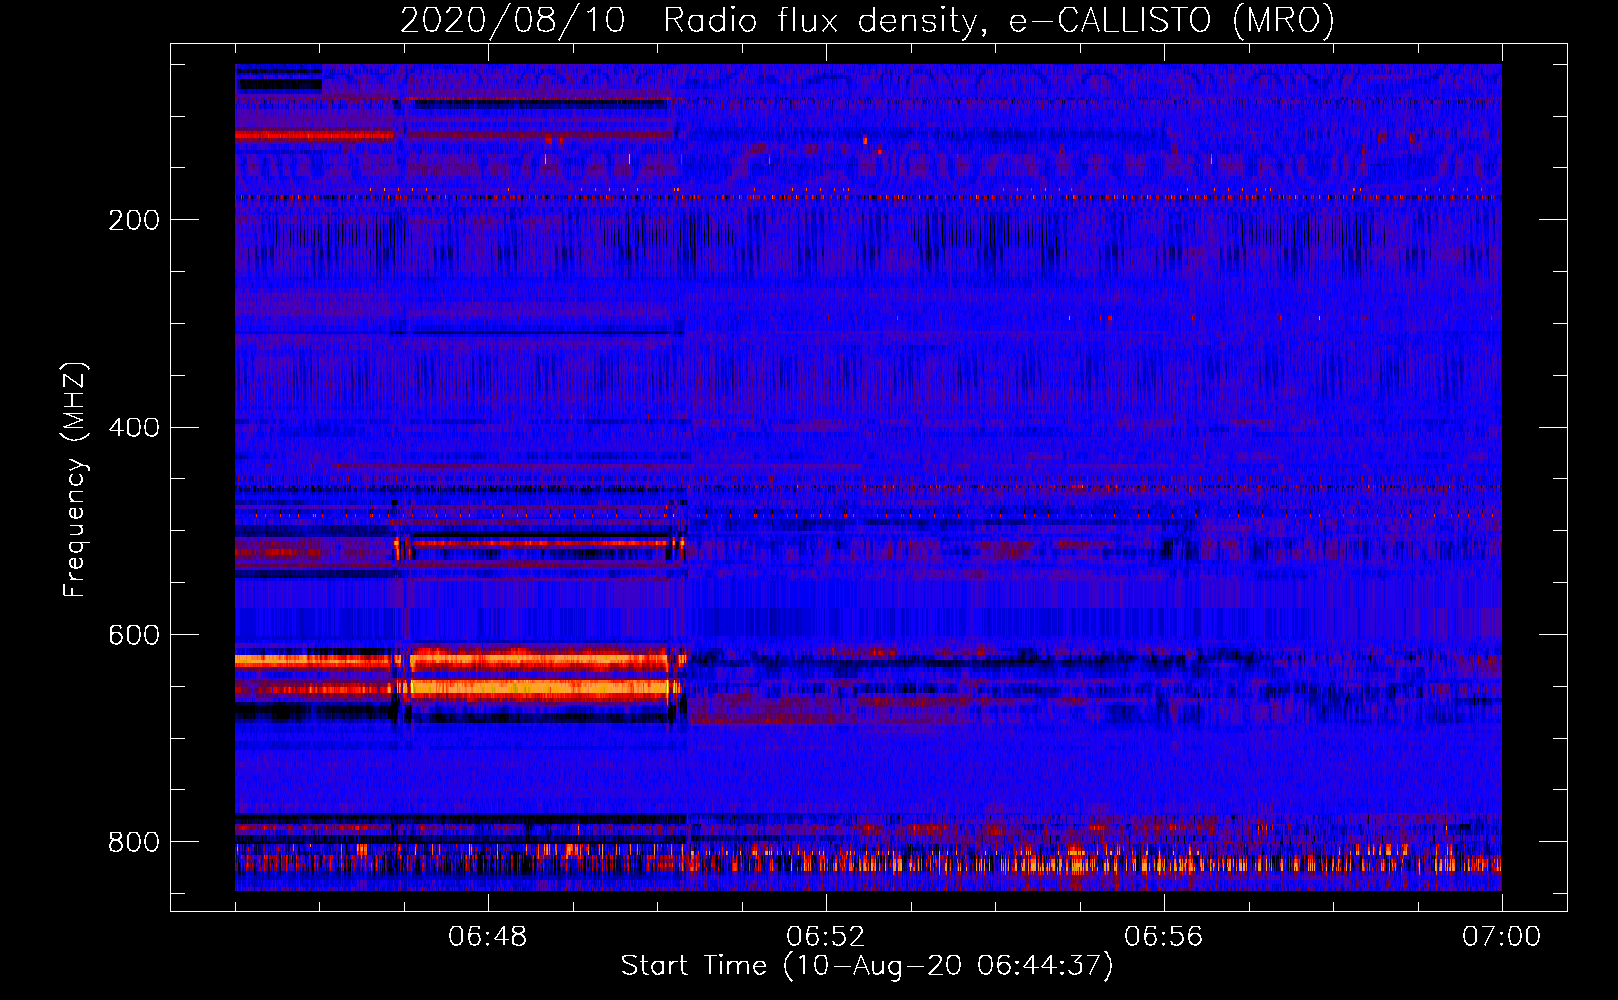Select the 06:52 time tick label
Viewport: 1618px width, 1000px height.
click(826, 937)
